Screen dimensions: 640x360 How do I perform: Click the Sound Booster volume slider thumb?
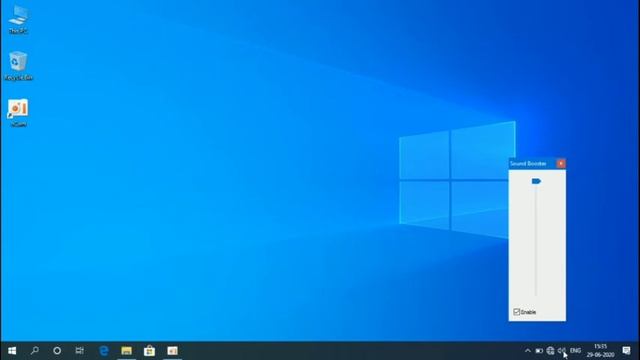536,181
